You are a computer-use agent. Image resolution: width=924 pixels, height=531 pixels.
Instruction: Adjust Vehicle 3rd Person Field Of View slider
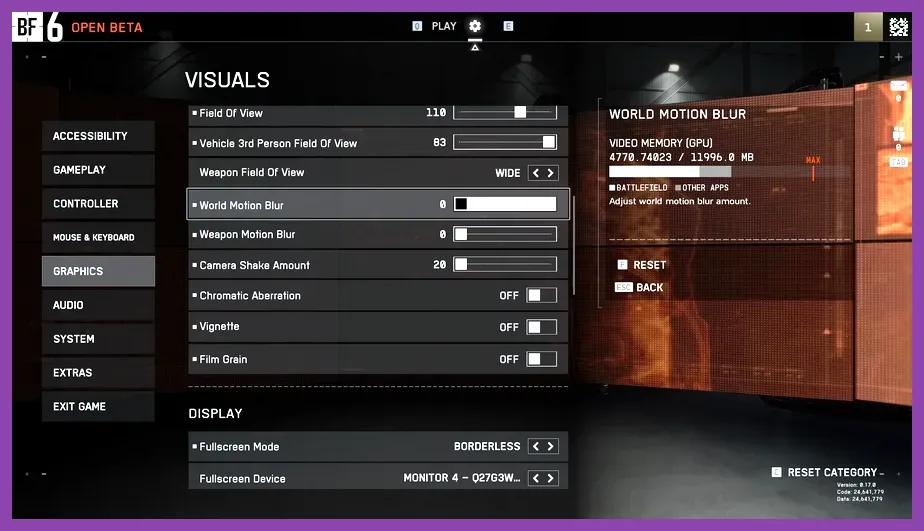tap(505, 142)
